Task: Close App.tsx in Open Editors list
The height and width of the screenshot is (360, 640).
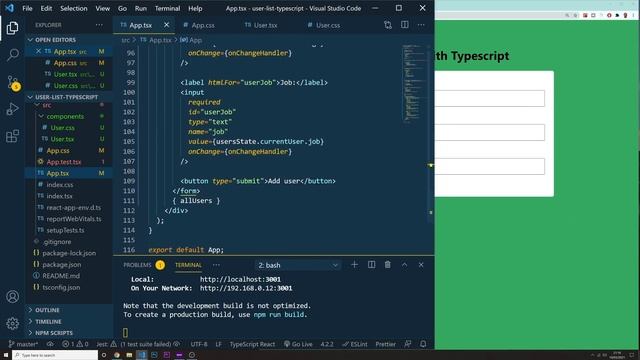Action: (38, 51)
